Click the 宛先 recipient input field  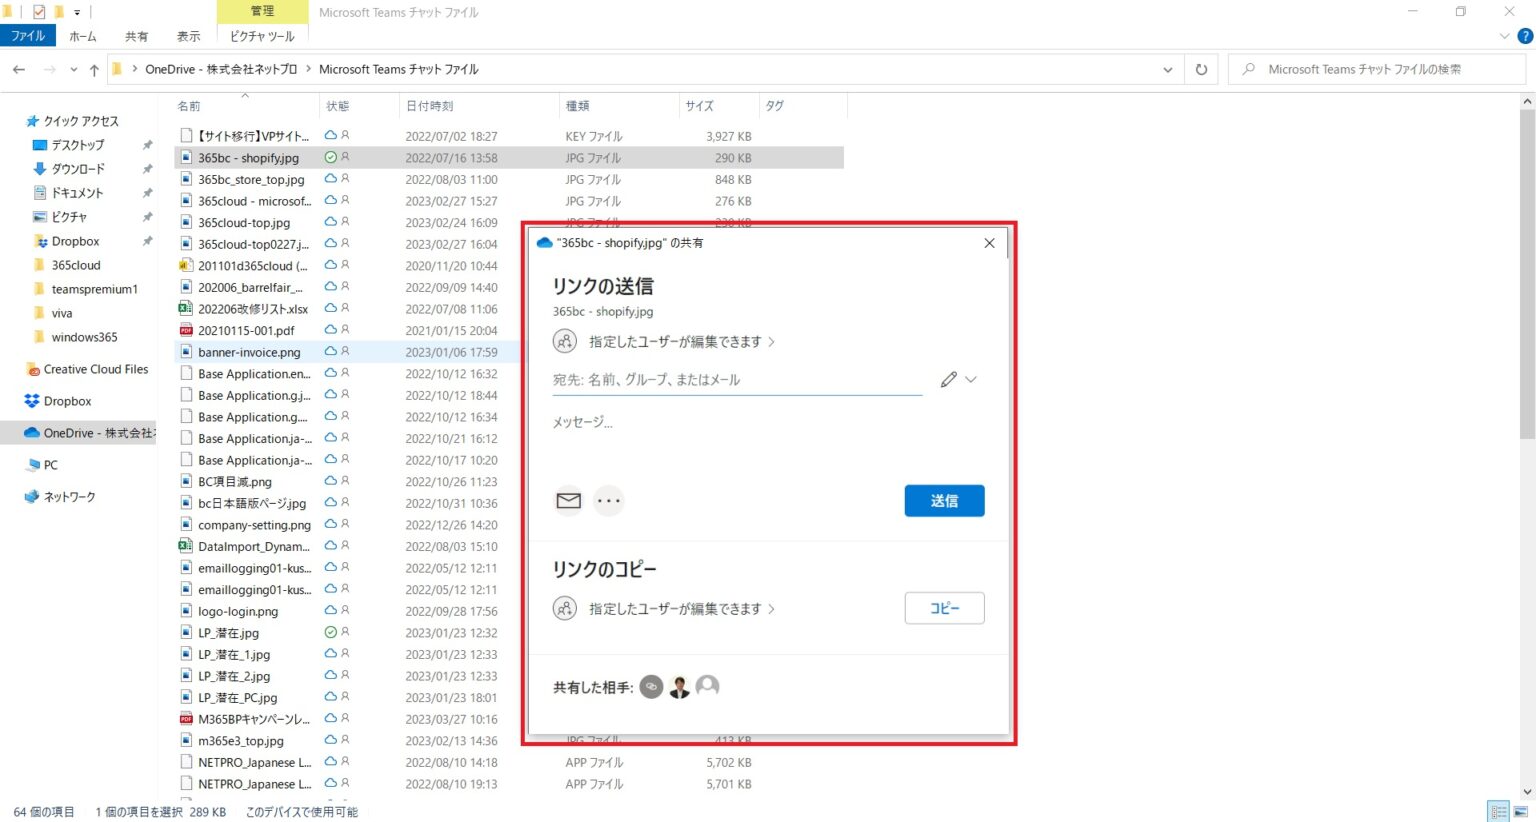(737, 379)
